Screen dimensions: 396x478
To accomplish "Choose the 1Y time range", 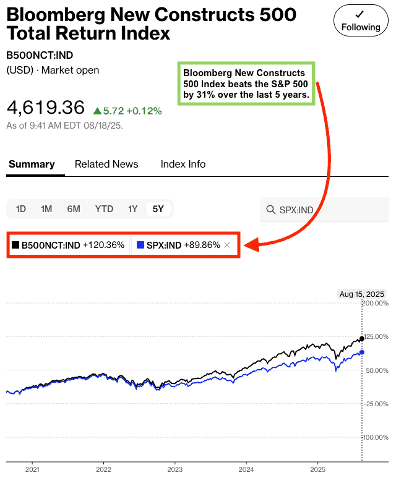I will point(133,209).
